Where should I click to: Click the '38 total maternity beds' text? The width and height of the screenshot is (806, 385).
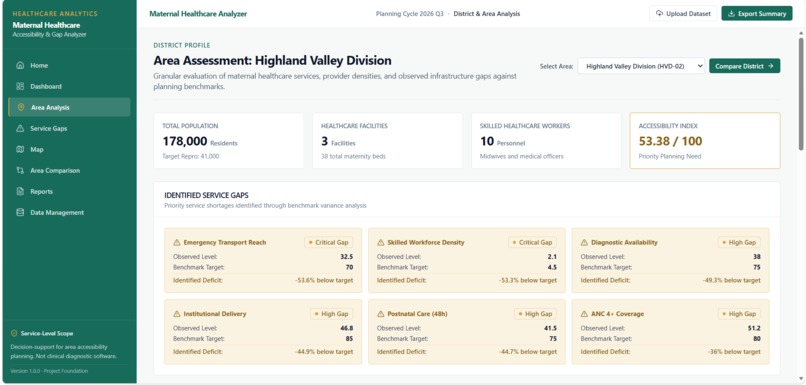[x=353, y=156]
